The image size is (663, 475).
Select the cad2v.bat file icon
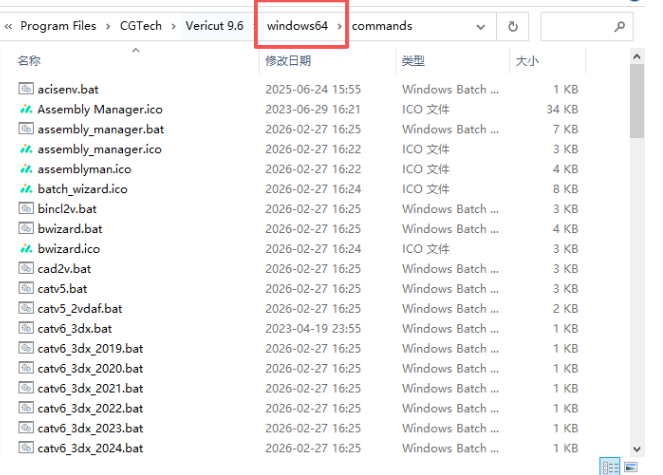(26, 268)
